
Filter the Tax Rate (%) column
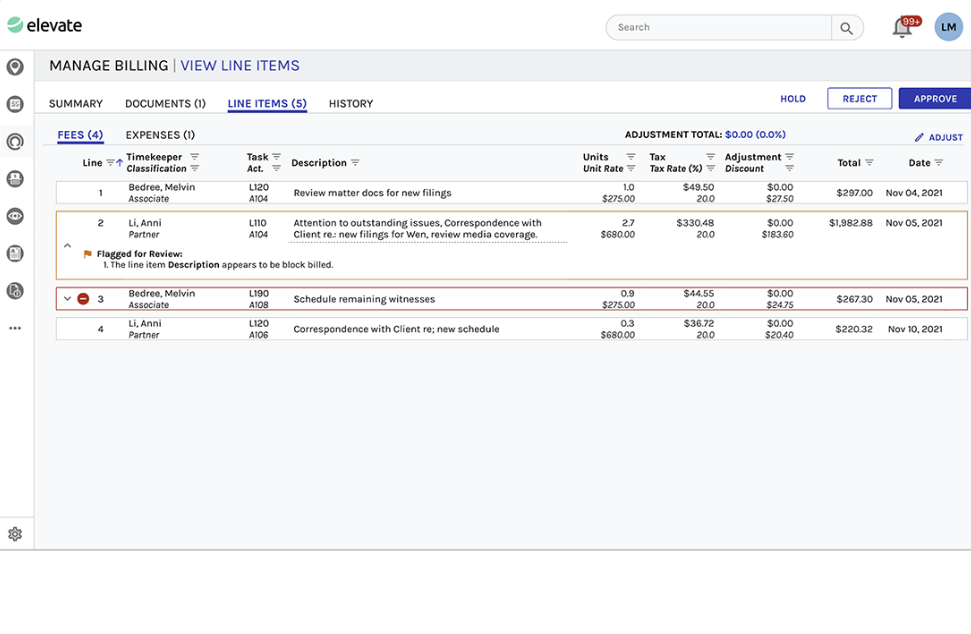[710, 168]
